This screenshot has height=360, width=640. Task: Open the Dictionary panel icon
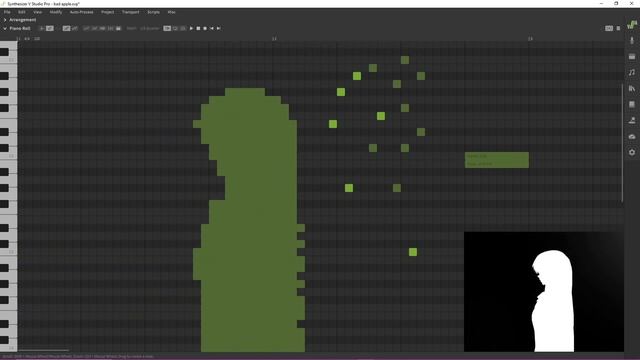coord(632,104)
